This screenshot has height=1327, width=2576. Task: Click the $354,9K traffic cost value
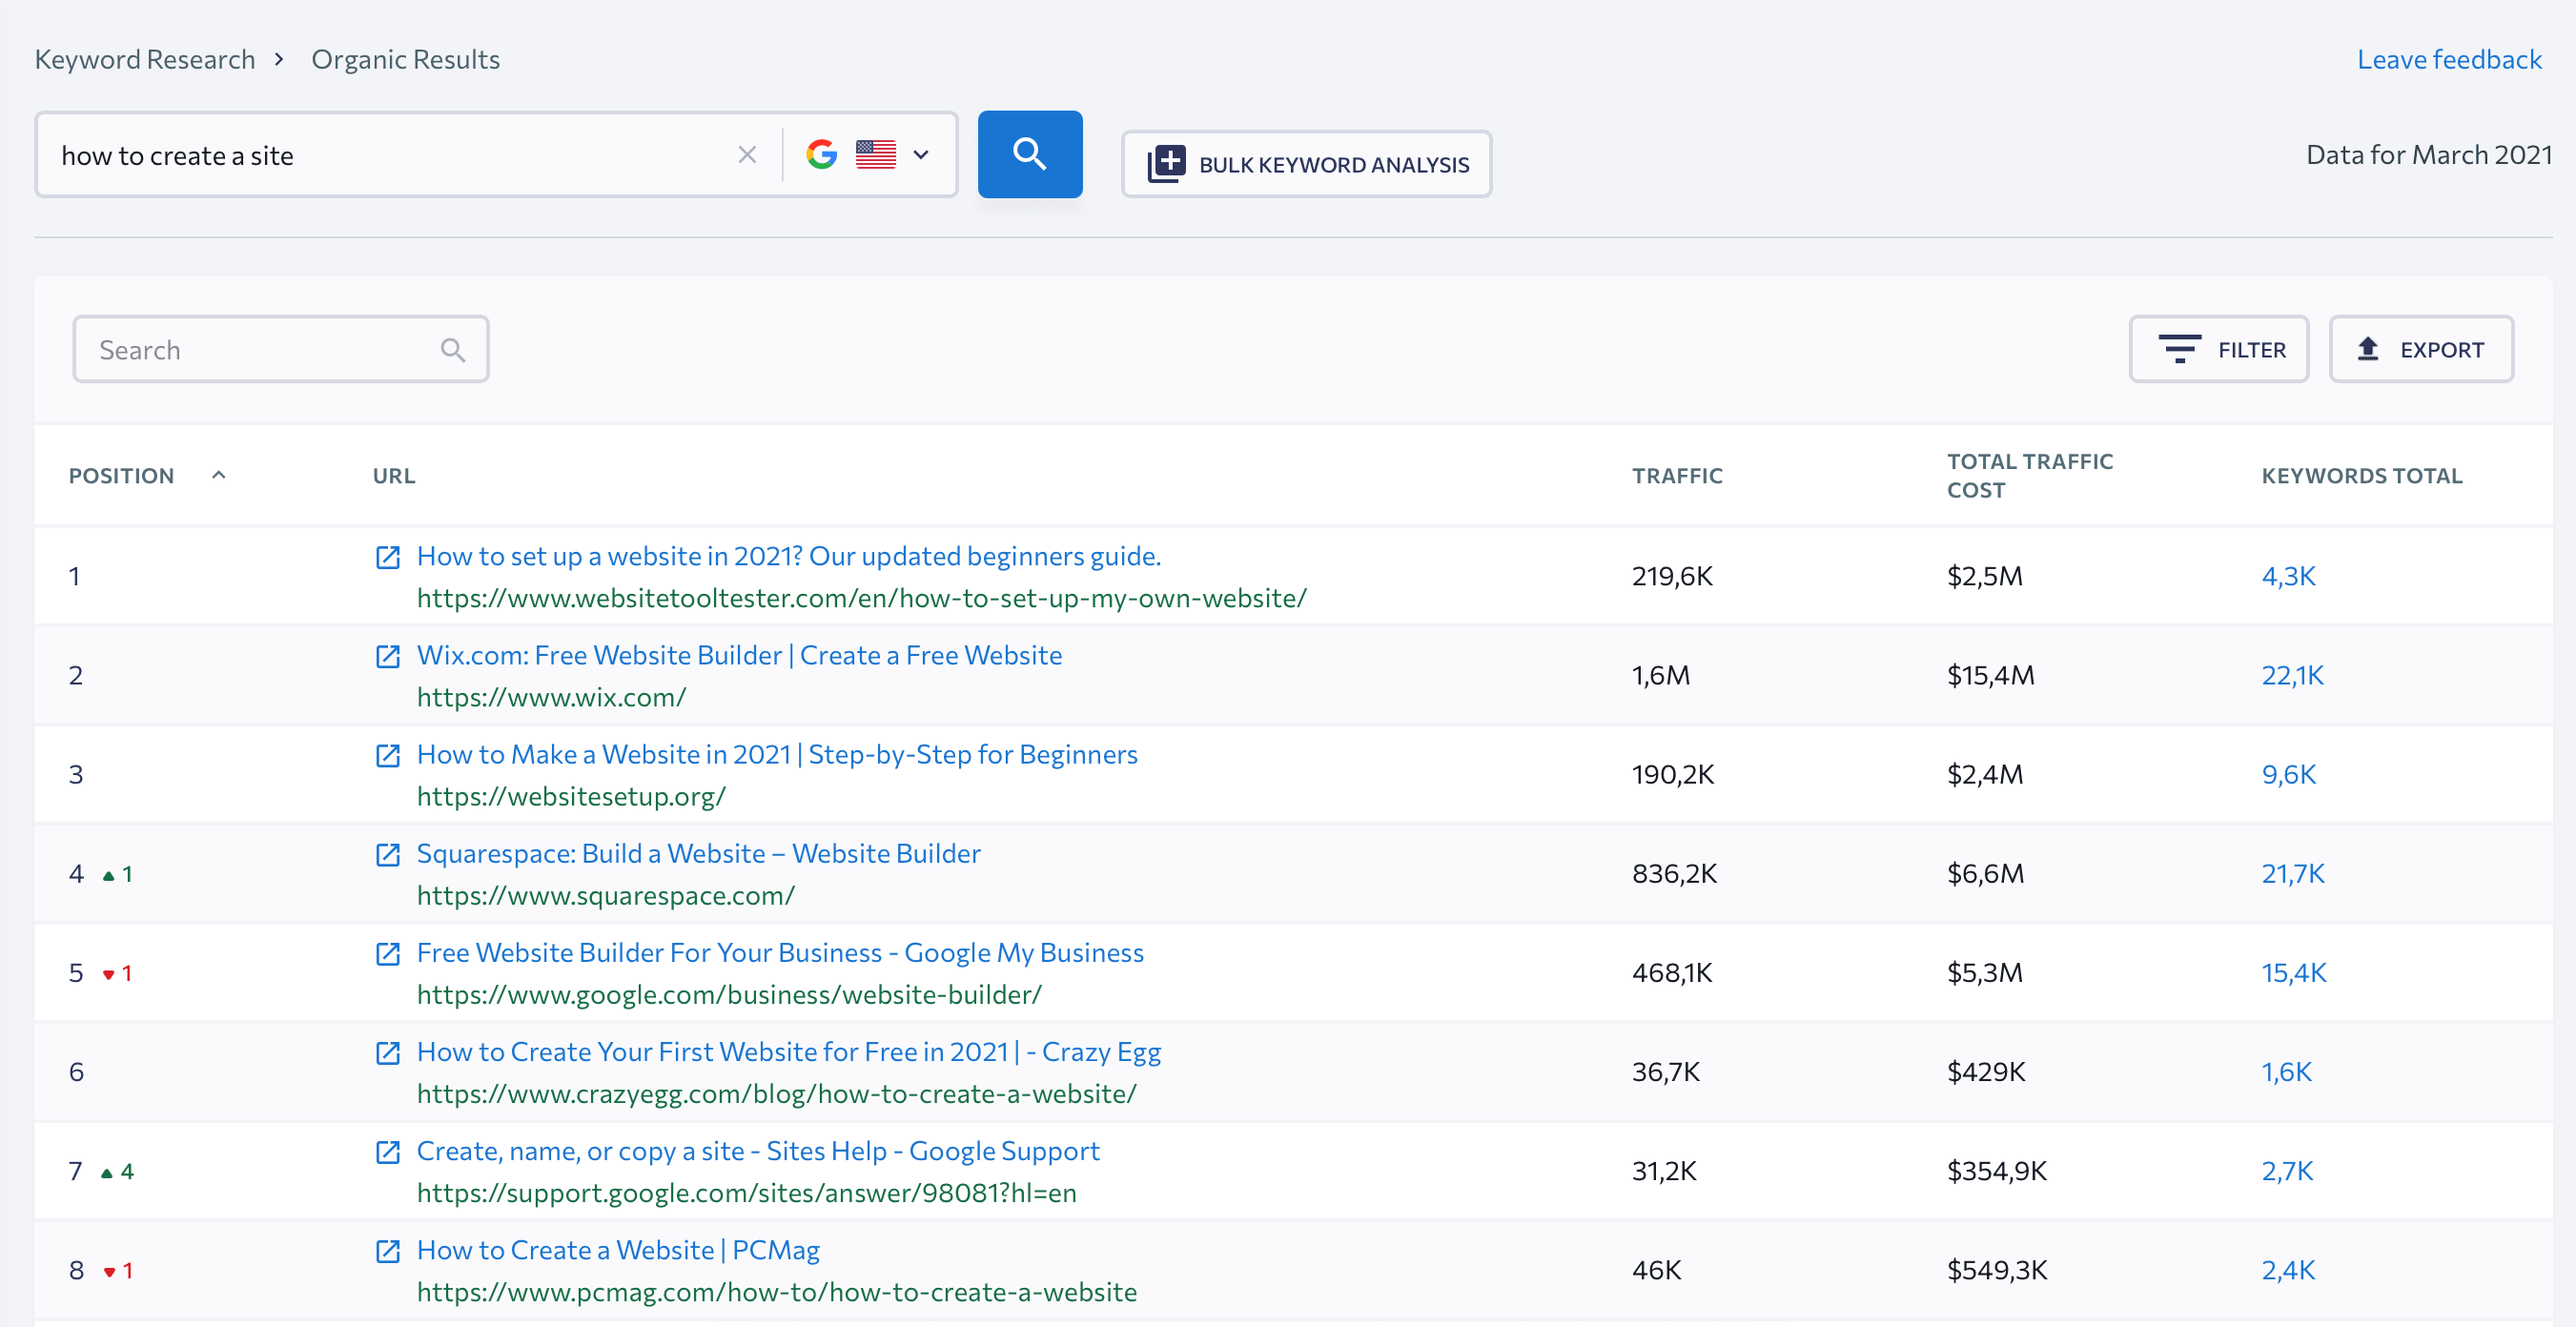[1996, 1170]
